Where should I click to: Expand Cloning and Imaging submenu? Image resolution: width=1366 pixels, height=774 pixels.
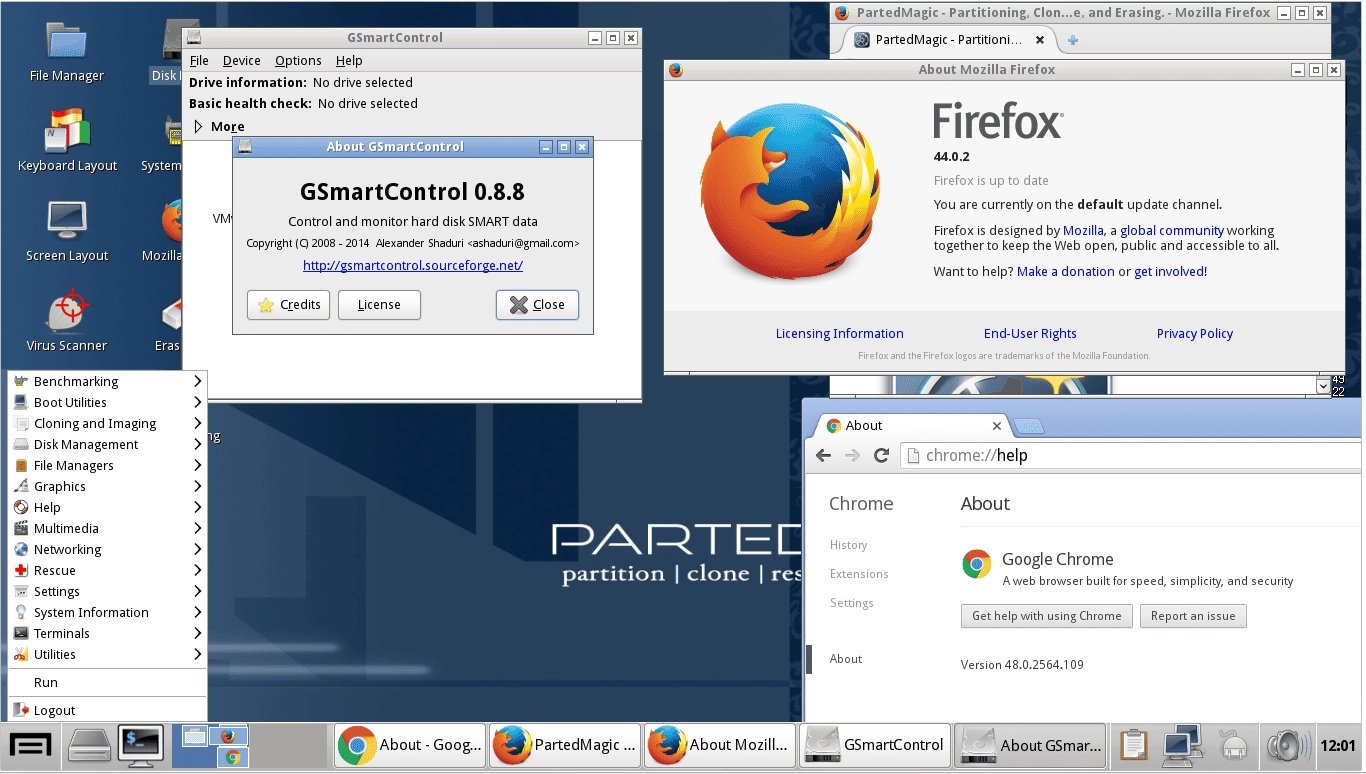(x=198, y=423)
